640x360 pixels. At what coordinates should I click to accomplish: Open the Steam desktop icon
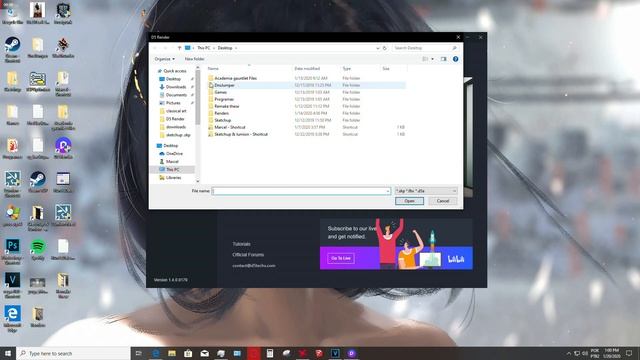12,49
